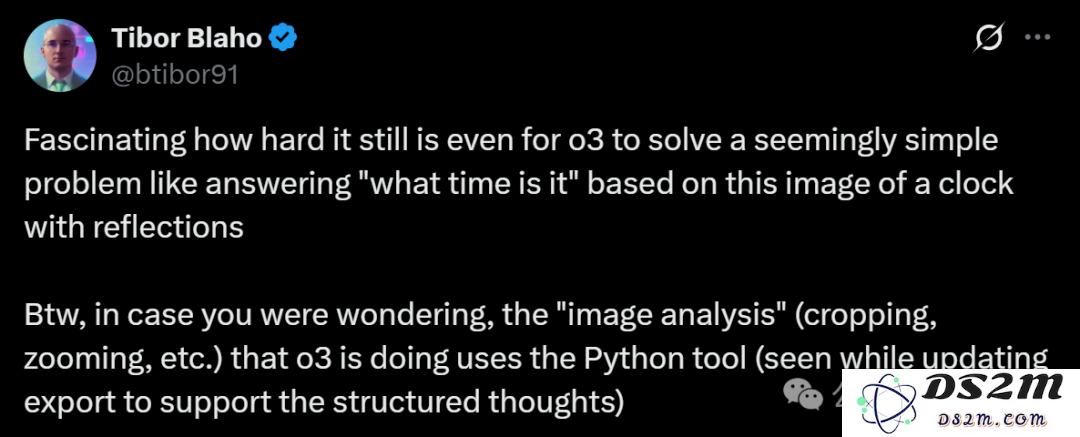This screenshot has width=1080, height=437.
Task: Click the blue verified badge
Action: [x=282, y=39]
